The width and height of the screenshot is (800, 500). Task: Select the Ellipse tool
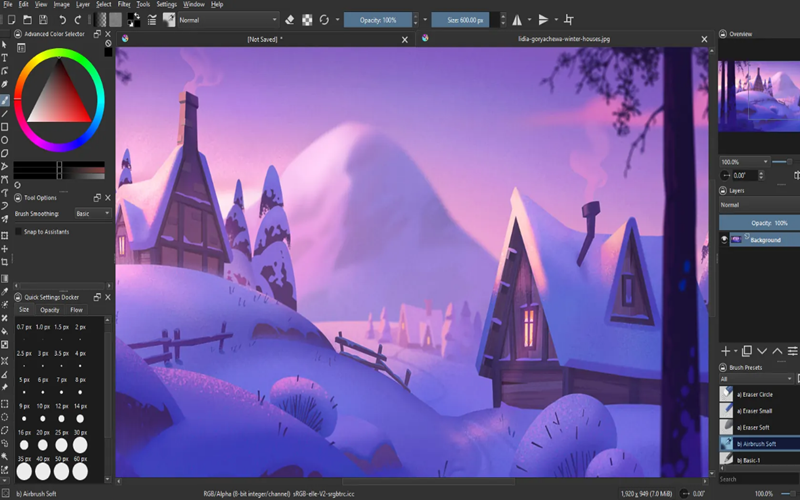coord(5,140)
